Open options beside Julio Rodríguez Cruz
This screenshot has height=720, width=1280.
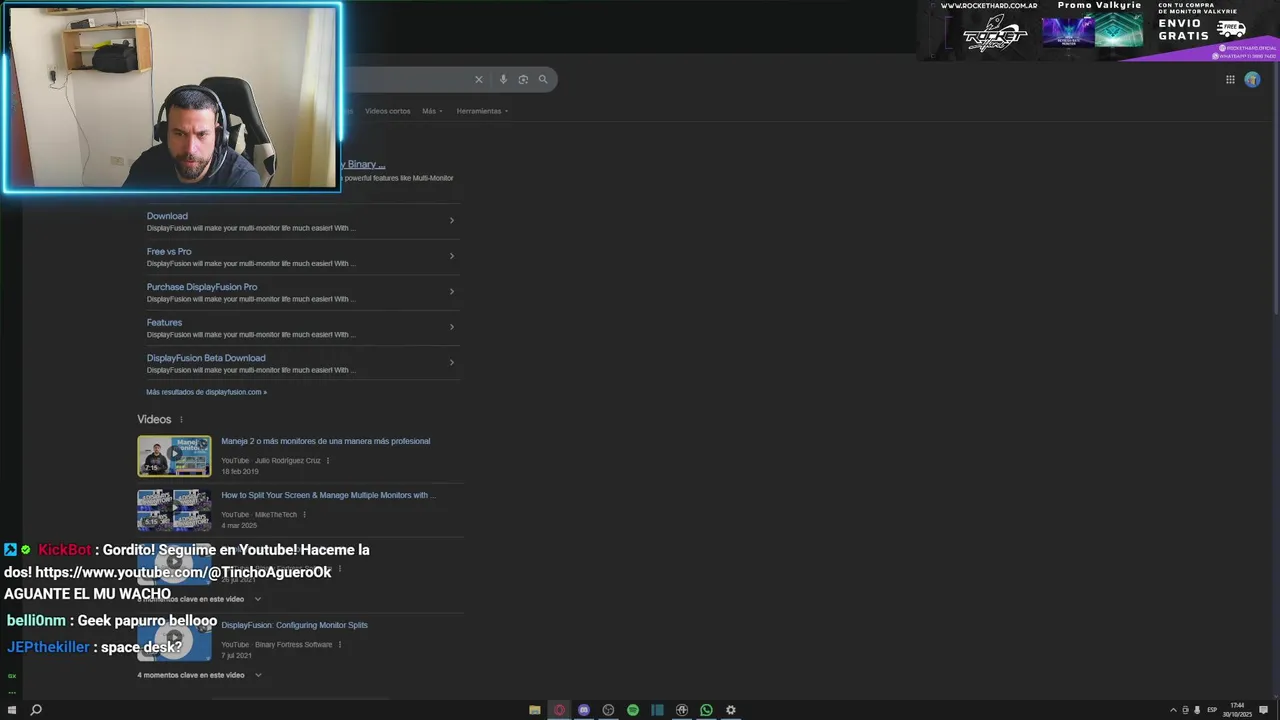[328, 461]
